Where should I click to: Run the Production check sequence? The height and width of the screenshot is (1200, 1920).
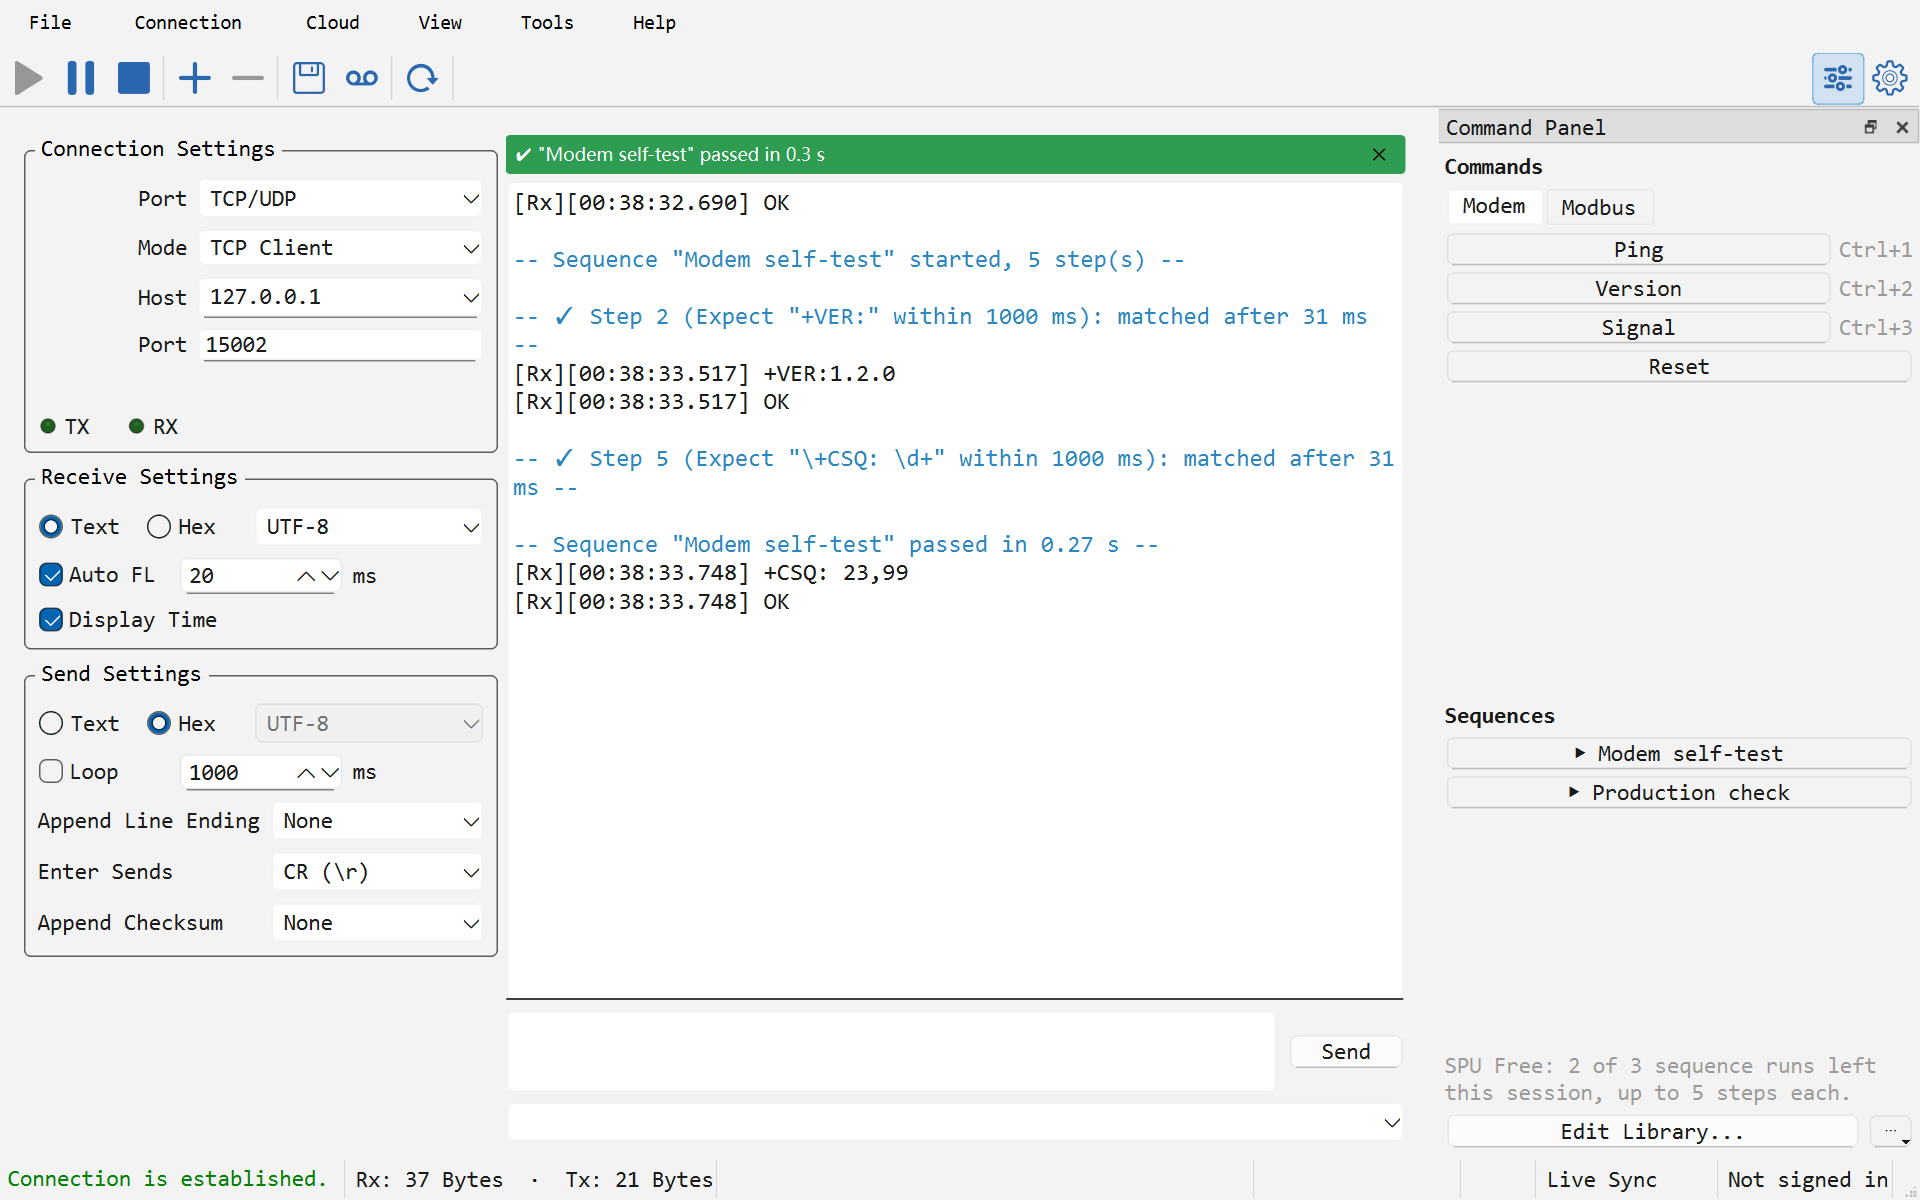click(x=1678, y=793)
